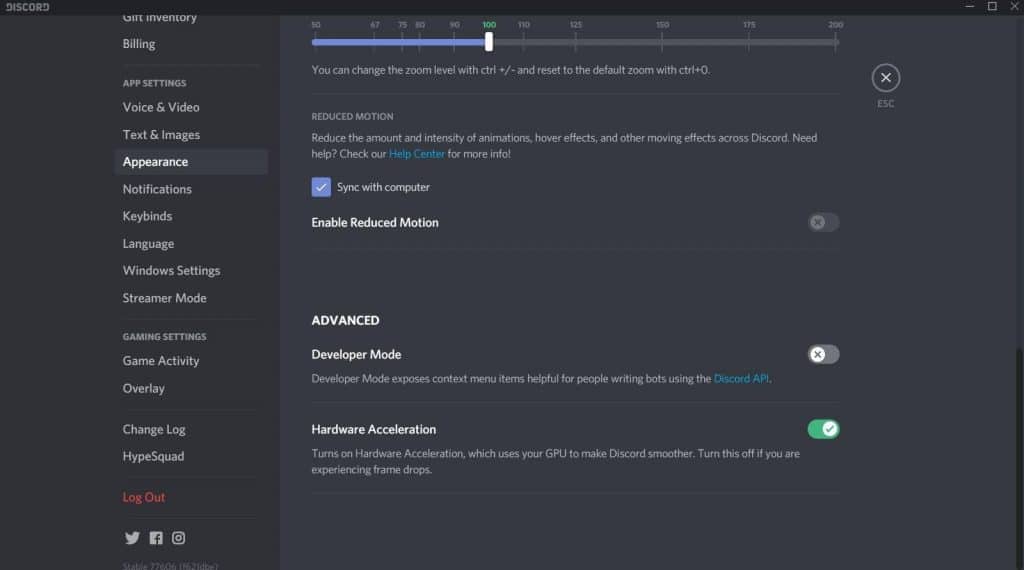Toggle the Enable Reduced Motion switch
Viewport: 1024px width, 570px height.
pos(823,222)
